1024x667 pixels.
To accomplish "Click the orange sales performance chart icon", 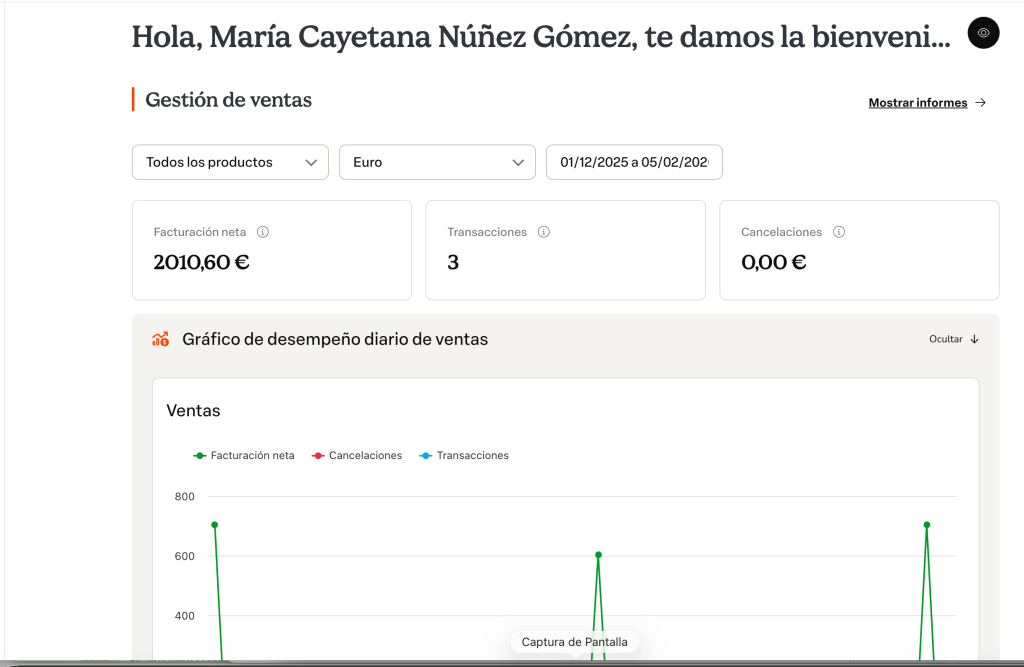I will pos(160,339).
